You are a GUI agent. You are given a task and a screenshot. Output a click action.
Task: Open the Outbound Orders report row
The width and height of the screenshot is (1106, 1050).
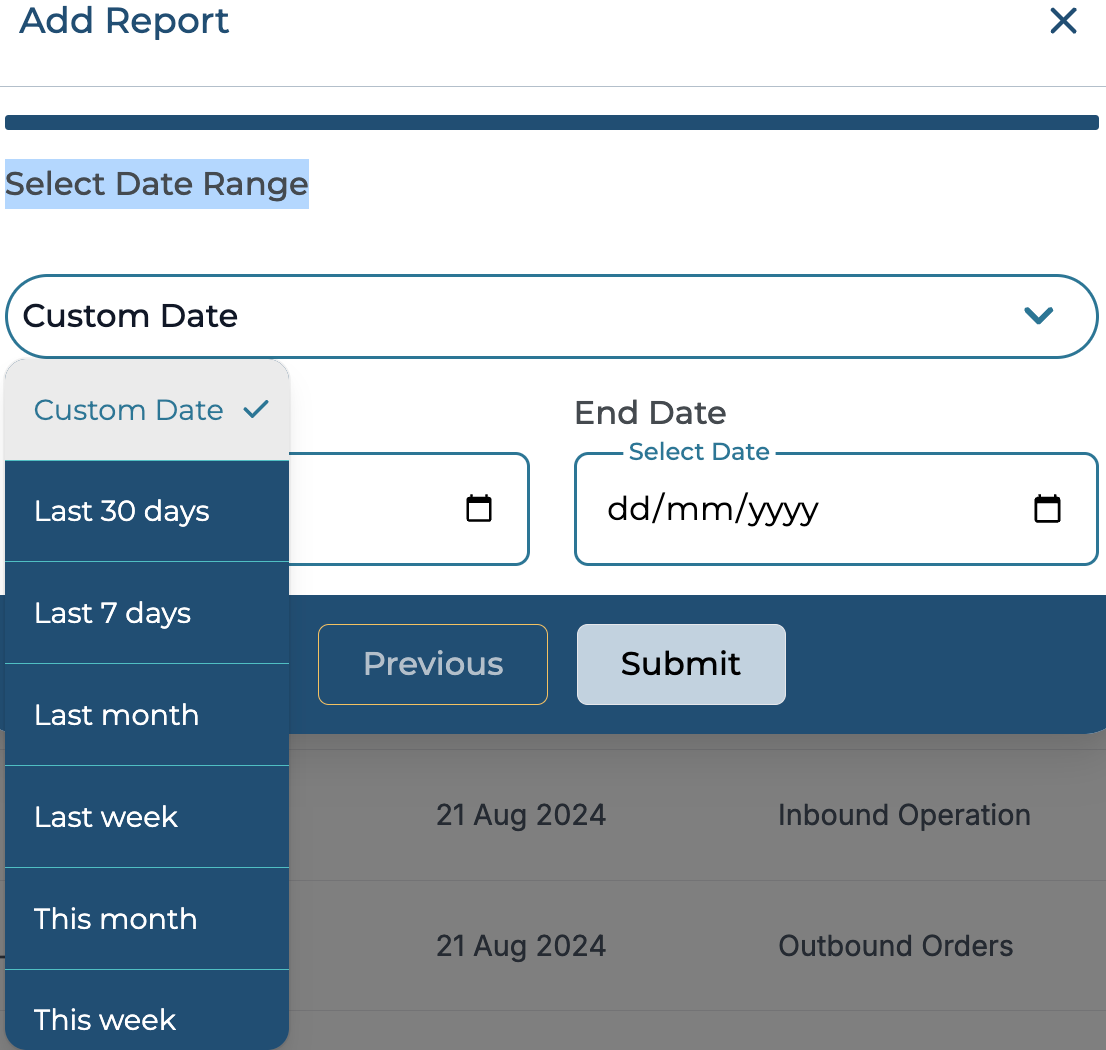coord(895,946)
